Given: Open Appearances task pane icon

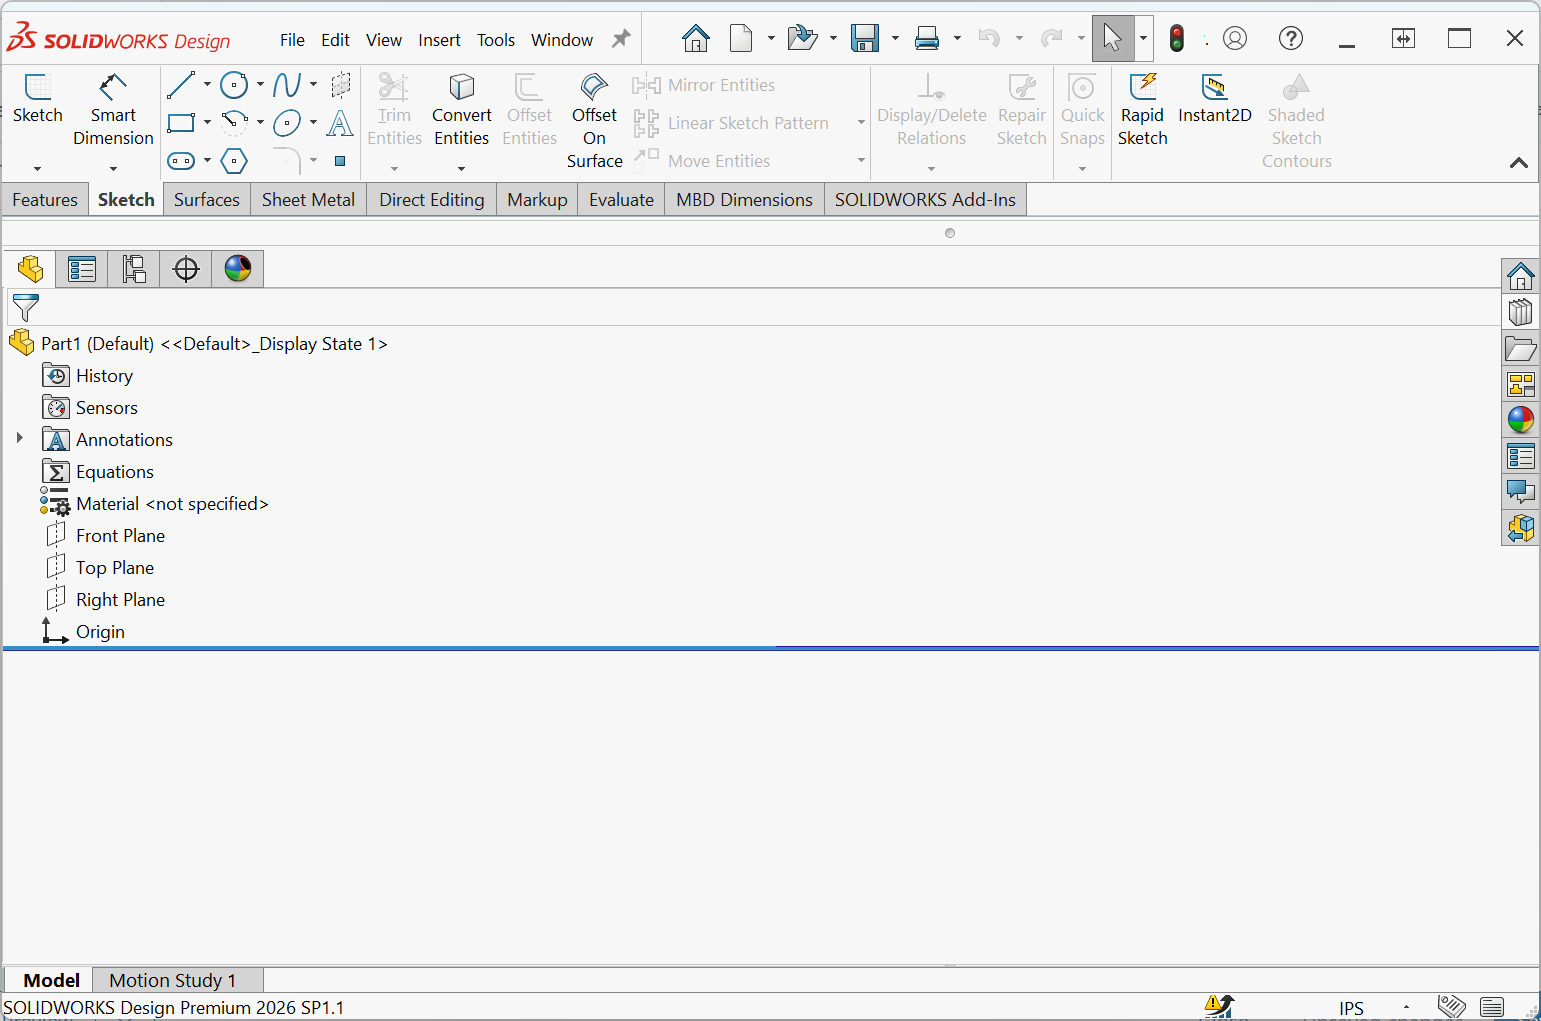Looking at the screenshot, I should coord(1520,420).
